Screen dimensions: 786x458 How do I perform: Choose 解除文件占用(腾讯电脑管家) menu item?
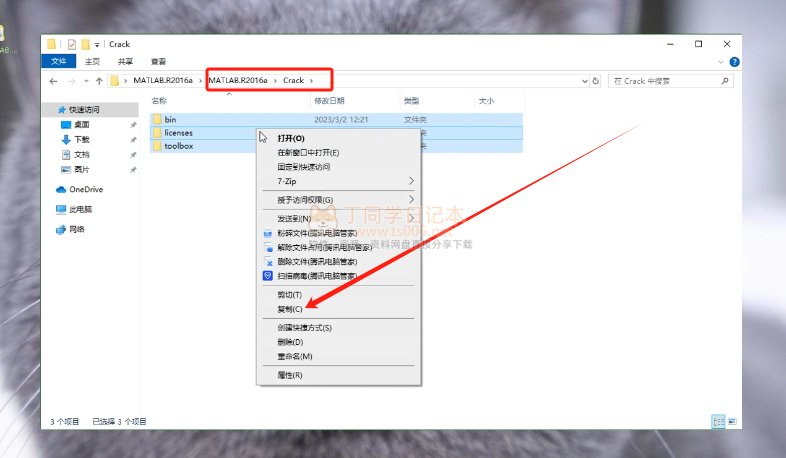pyautogui.click(x=339, y=247)
